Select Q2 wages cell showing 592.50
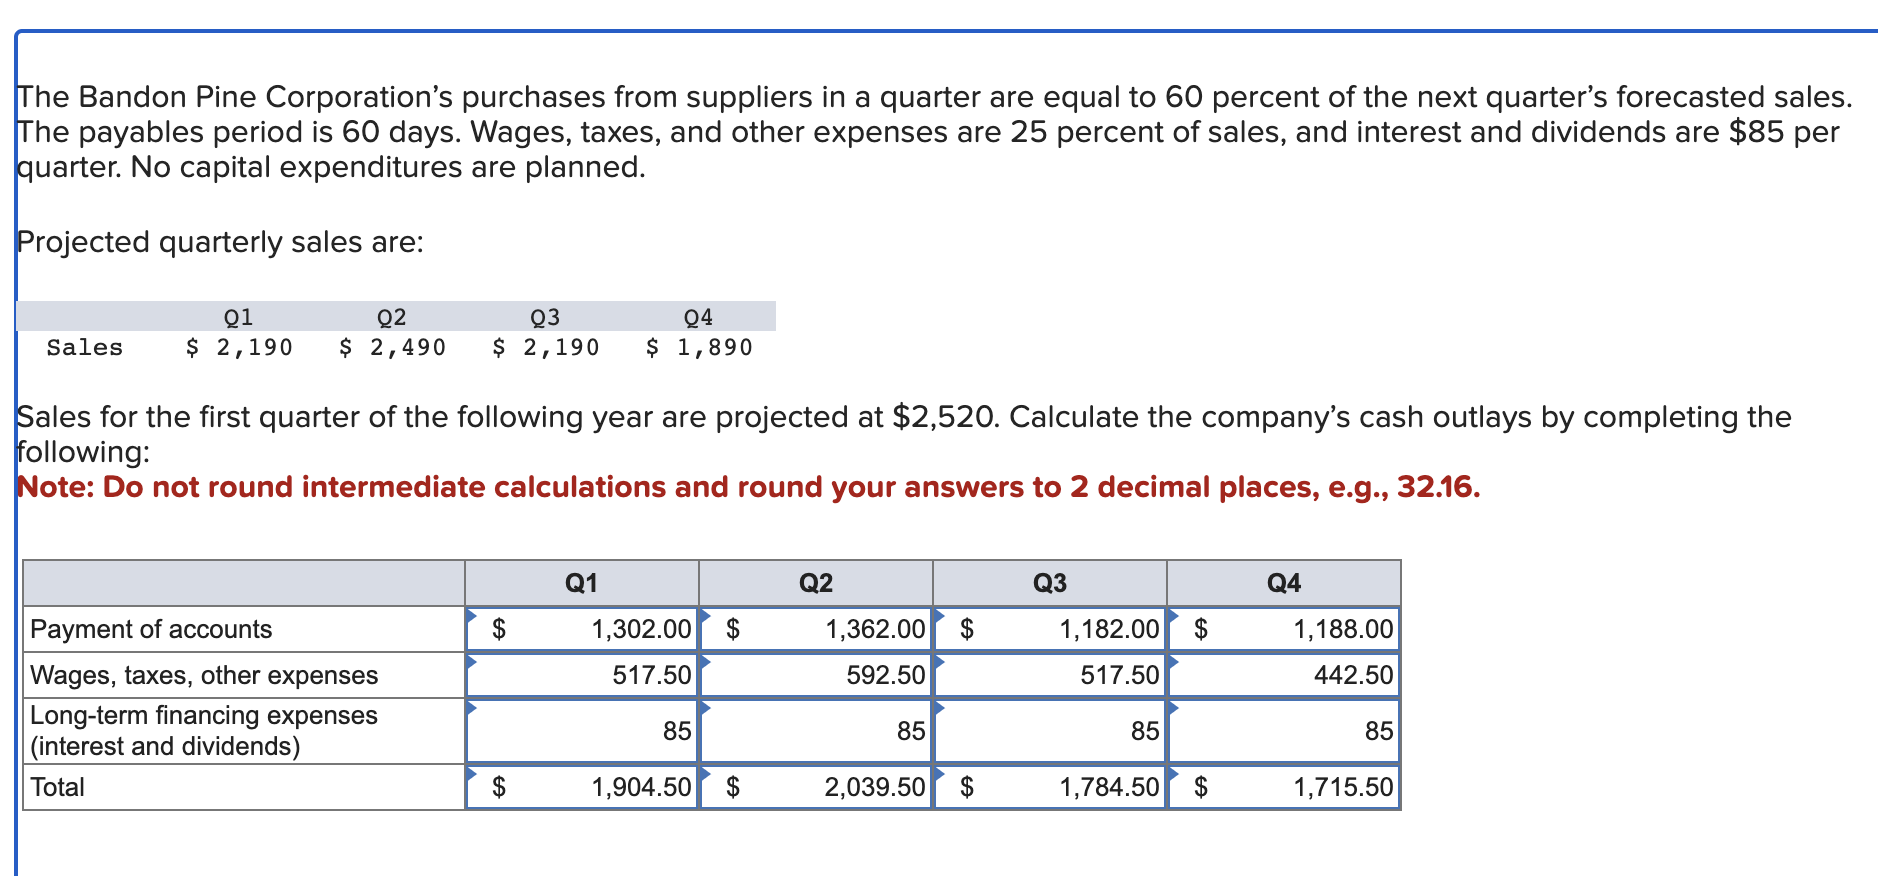 (816, 675)
